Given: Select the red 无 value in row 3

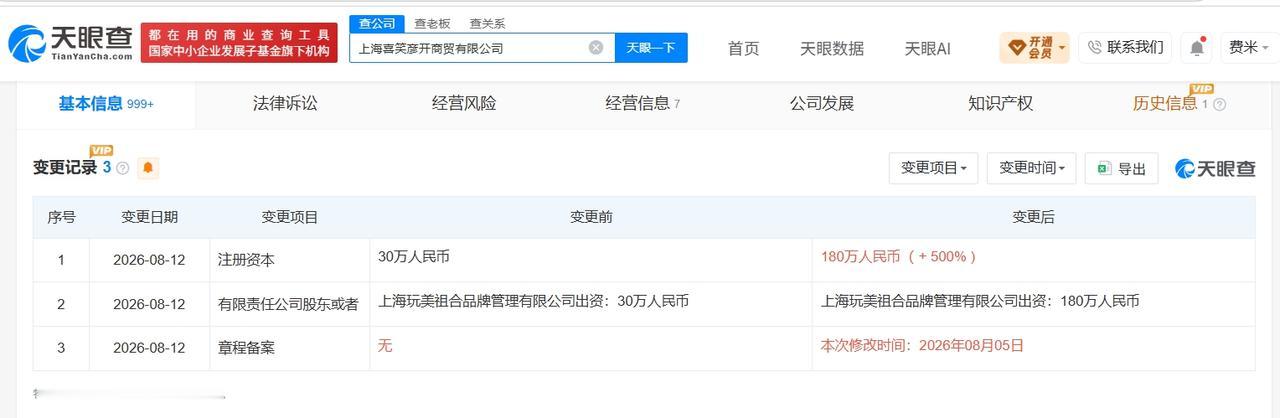Looking at the screenshot, I should click(384, 346).
